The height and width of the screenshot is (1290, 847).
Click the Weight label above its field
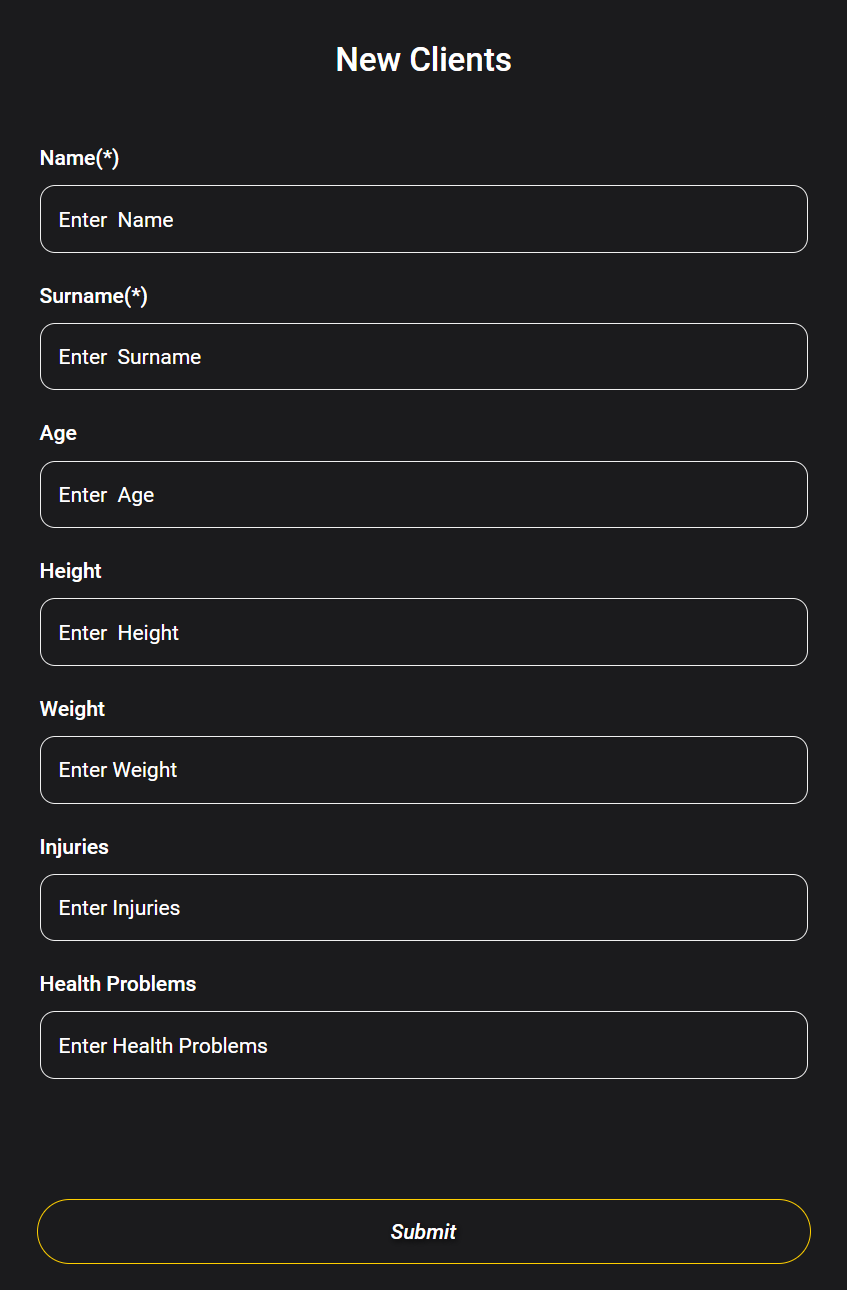pos(72,709)
